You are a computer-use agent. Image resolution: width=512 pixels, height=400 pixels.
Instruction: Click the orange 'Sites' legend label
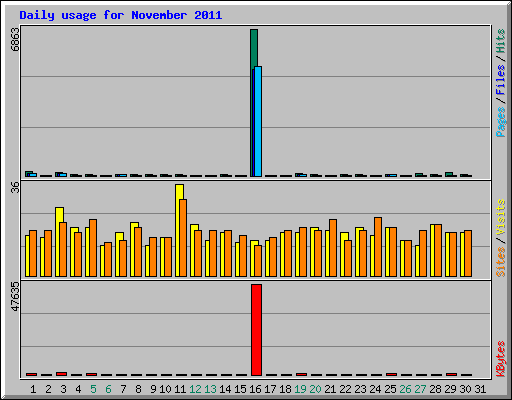501,262
